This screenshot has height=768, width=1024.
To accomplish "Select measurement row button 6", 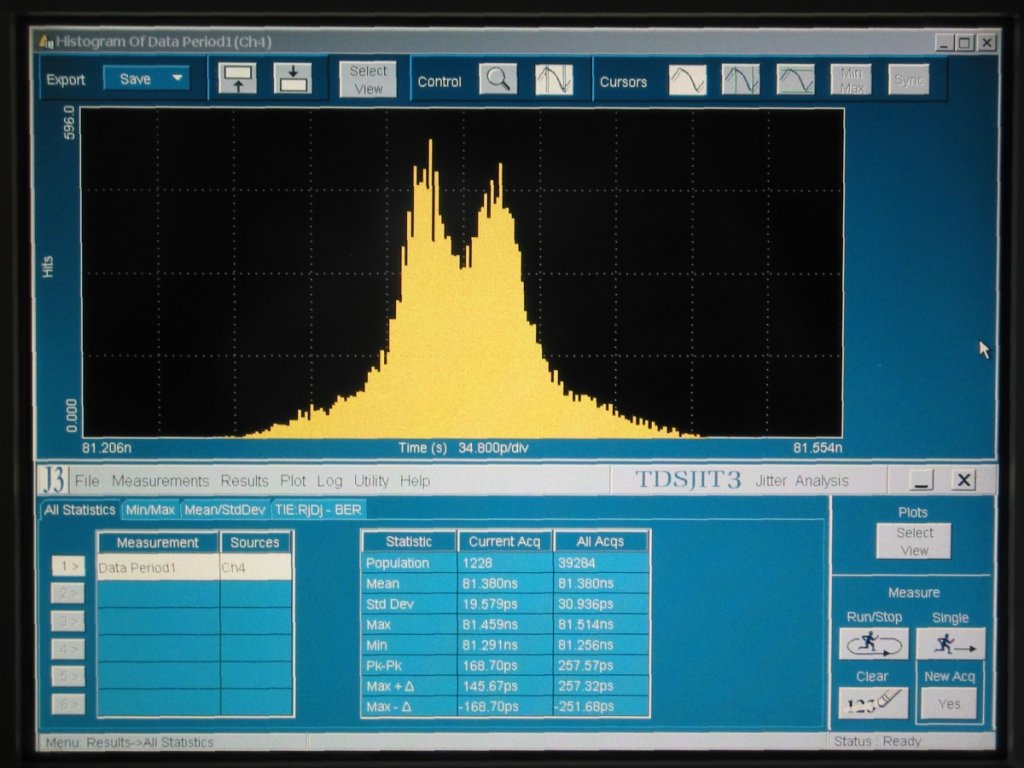I will pos(69,704).
